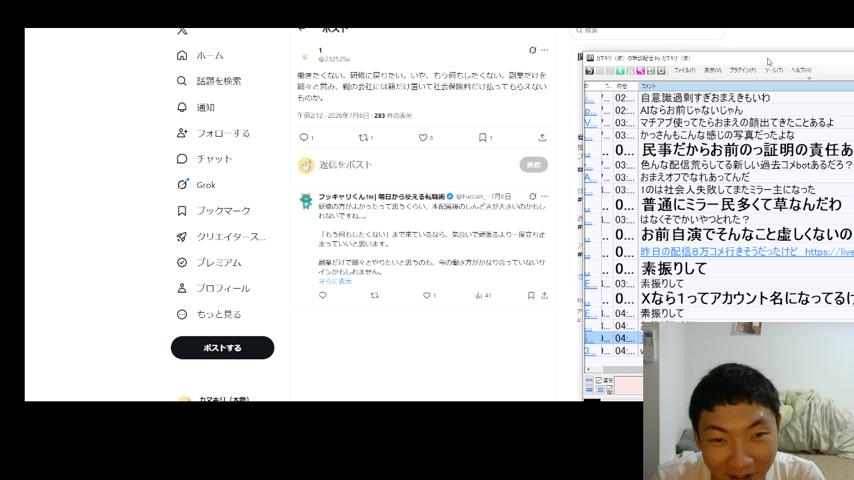Open more options on フッキャリくん's comment
The height and width of the screenshot is (480, 854).
point(545,196)
